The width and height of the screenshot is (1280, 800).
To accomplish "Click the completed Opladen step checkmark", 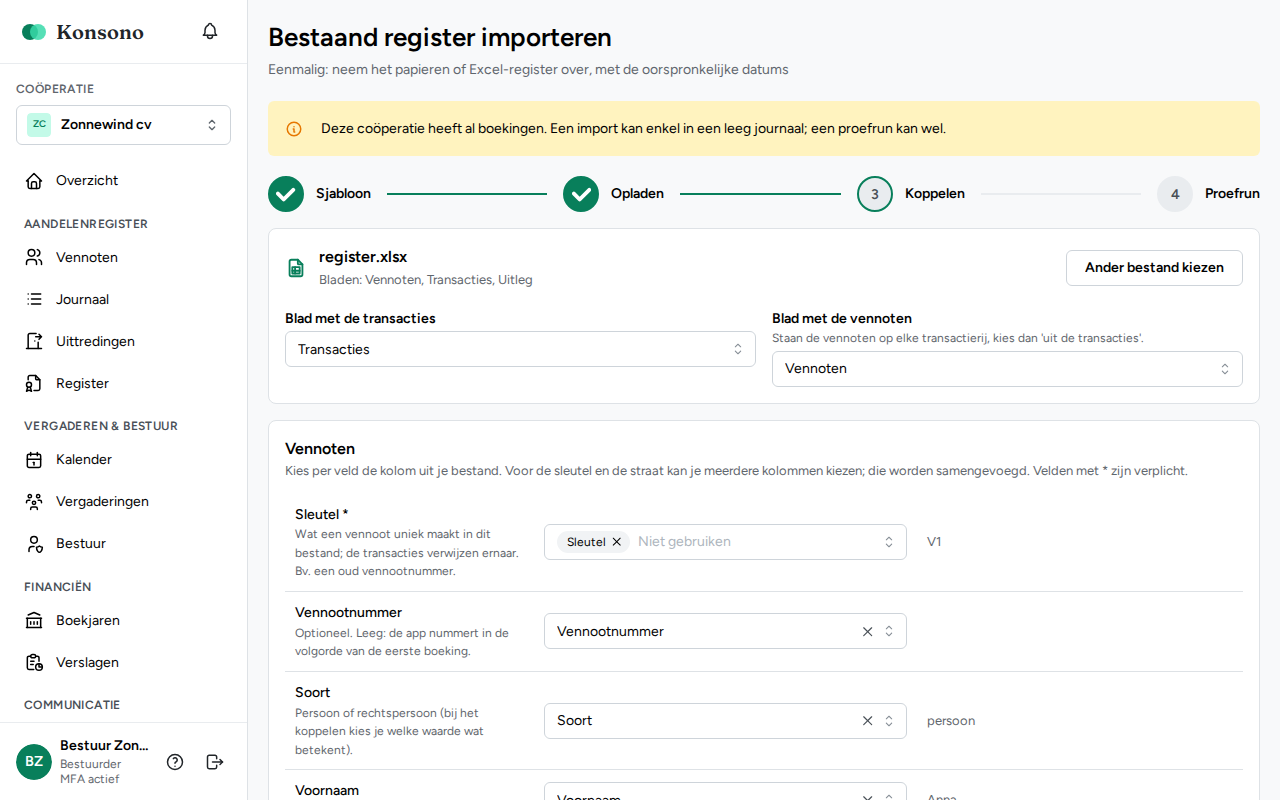I will 581,194.
